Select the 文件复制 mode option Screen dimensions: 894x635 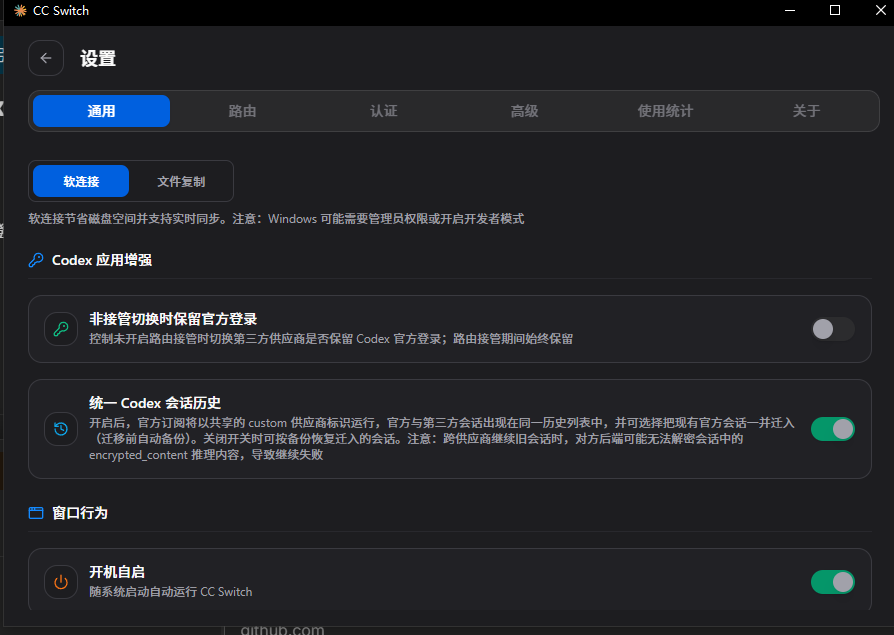(181, 181)
